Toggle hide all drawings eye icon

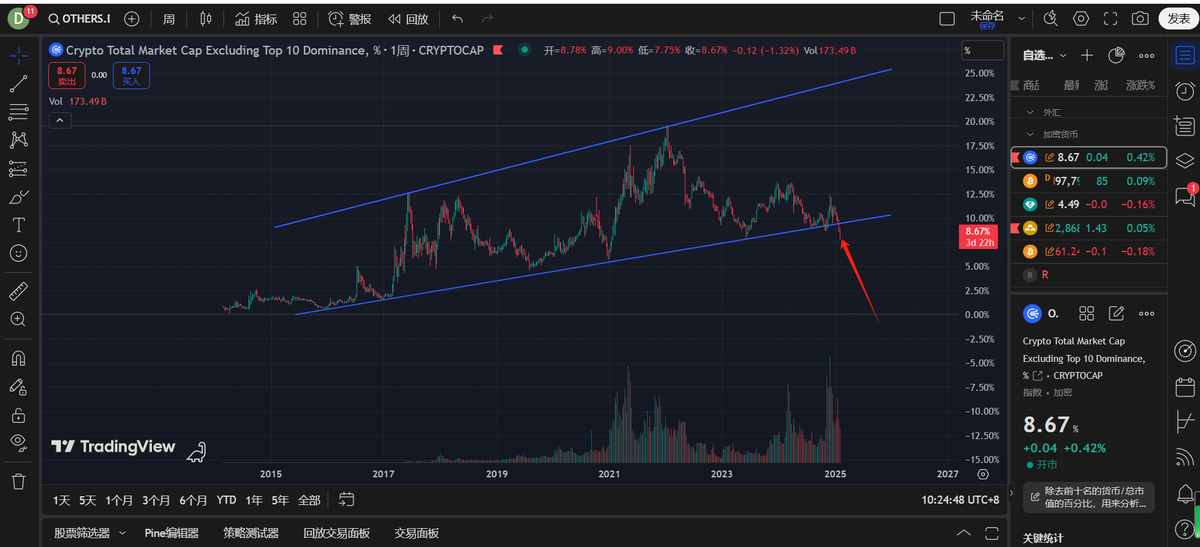[x=18, y=442]
